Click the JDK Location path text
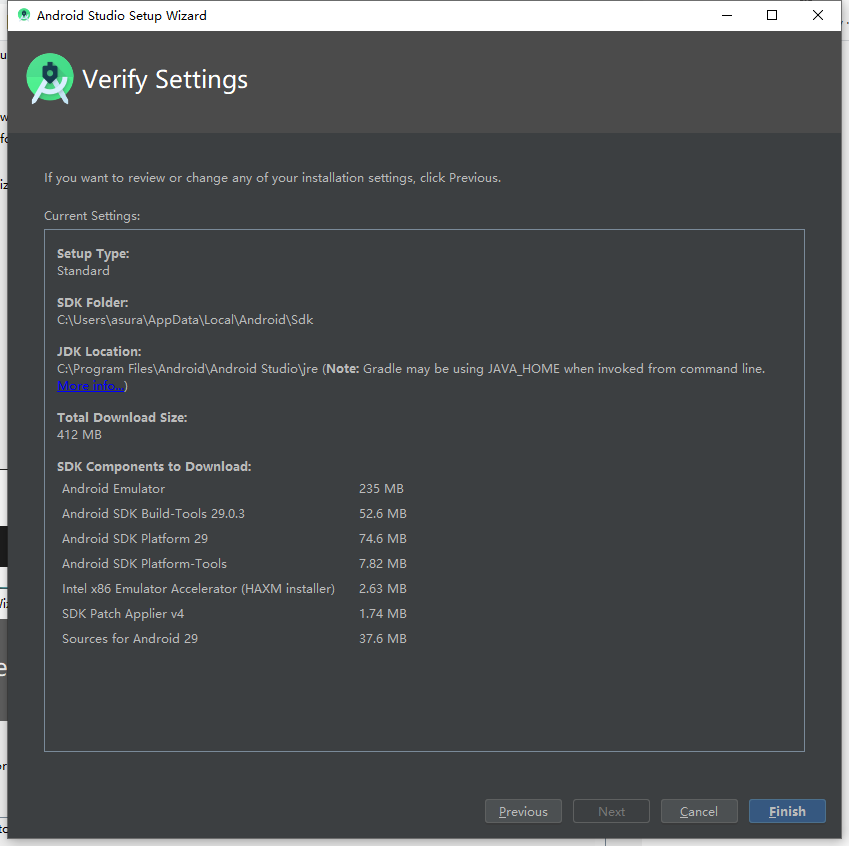The width and height of the screenshot is (849, 846). [188, 369]
